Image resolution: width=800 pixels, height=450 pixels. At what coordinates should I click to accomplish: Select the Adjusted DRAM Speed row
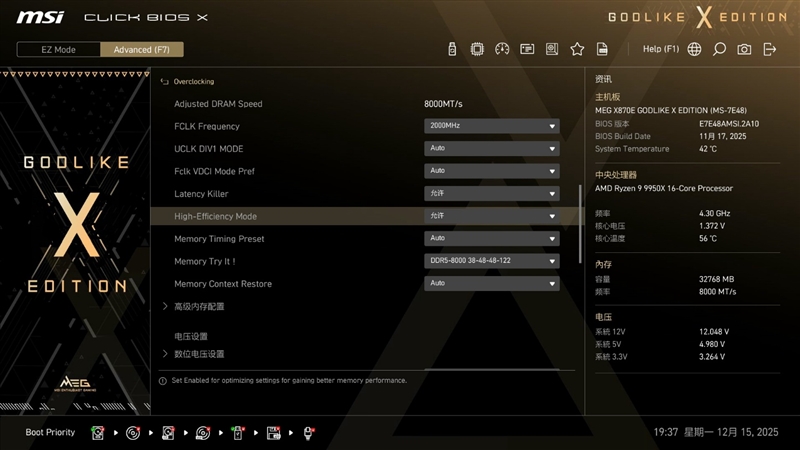point(365,104)
